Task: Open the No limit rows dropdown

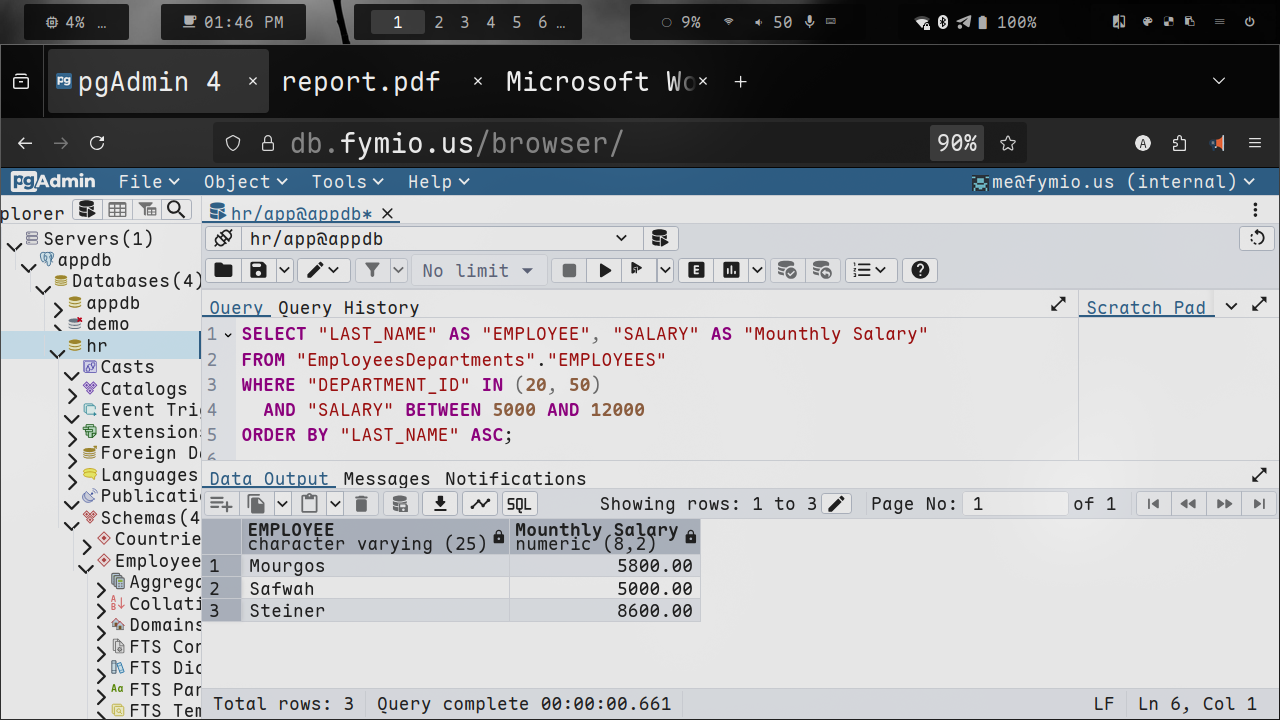Action: point(480,270)
